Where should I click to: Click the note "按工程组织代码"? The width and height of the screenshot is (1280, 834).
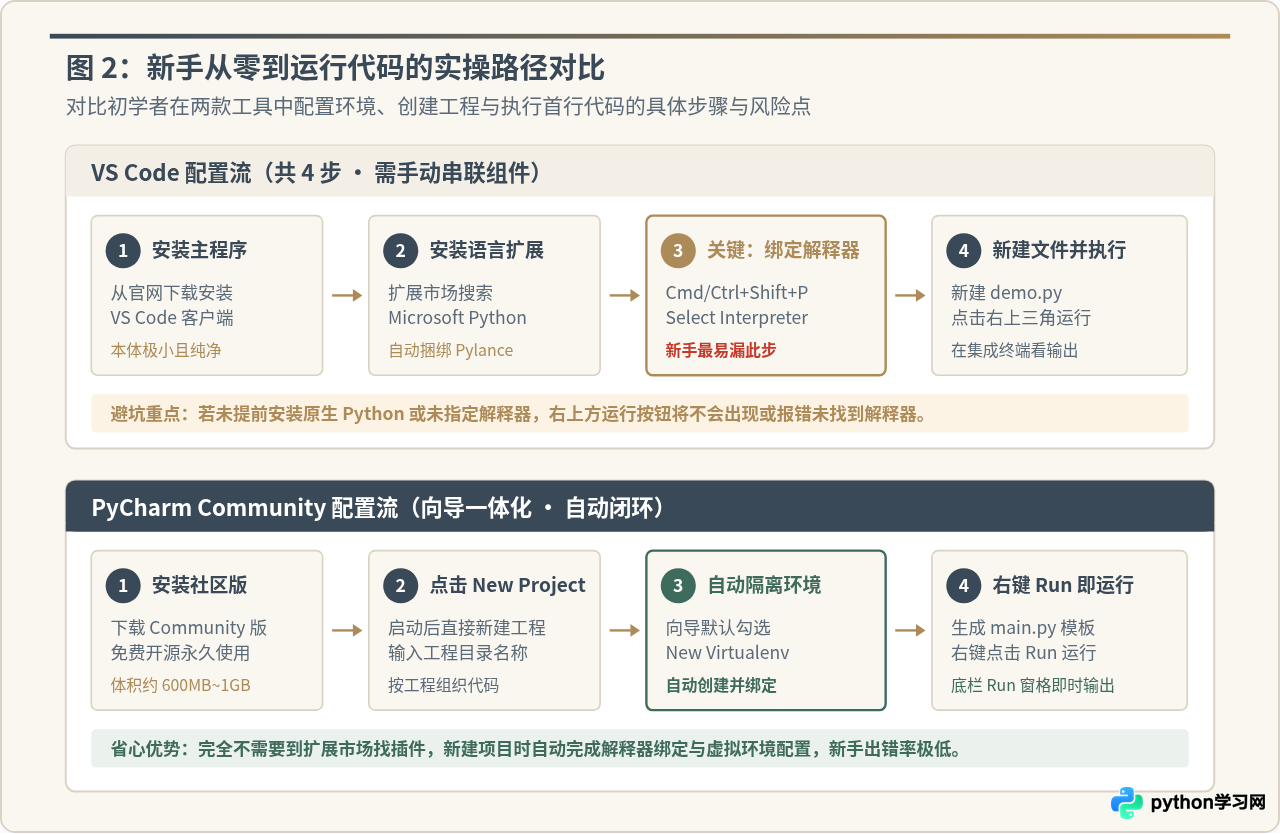[x=443, y=685]
